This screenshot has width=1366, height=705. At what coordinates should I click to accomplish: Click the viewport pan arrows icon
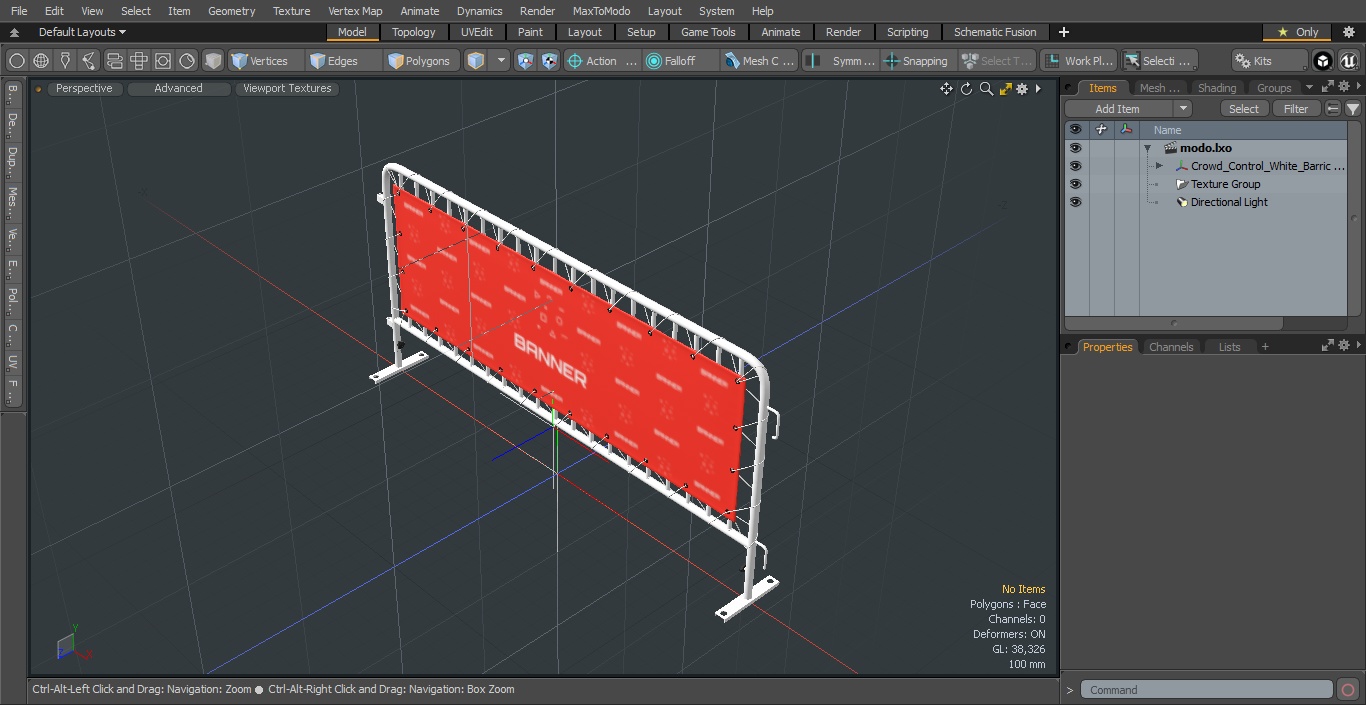946,89
